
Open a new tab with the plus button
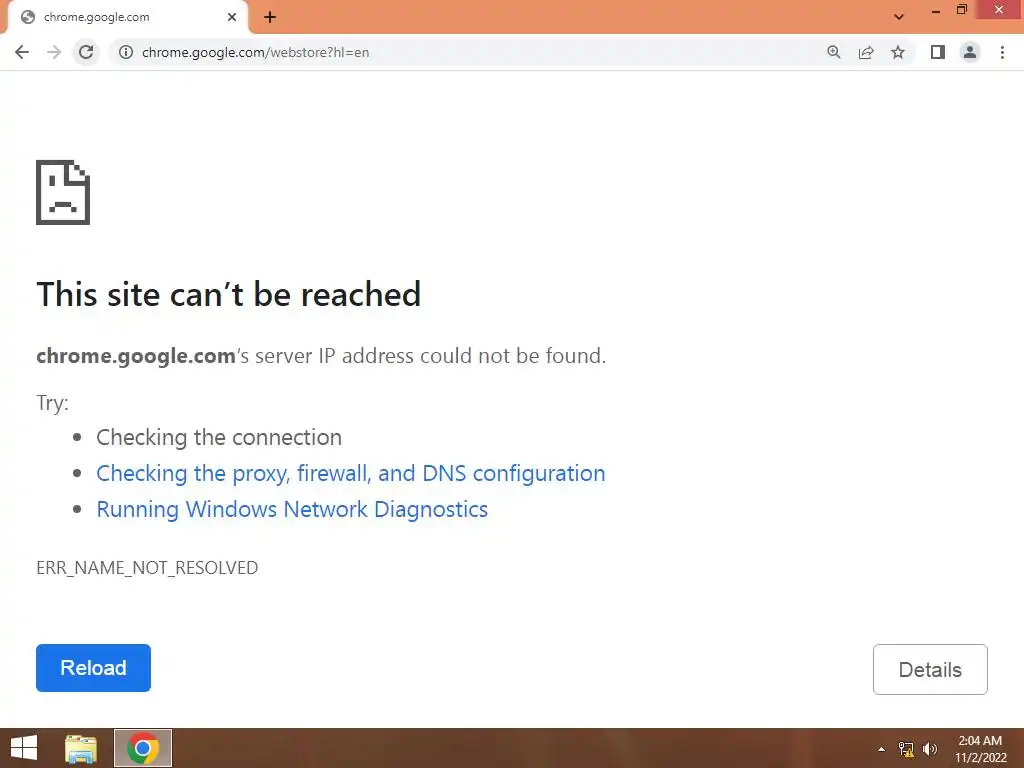pos(270,17)
